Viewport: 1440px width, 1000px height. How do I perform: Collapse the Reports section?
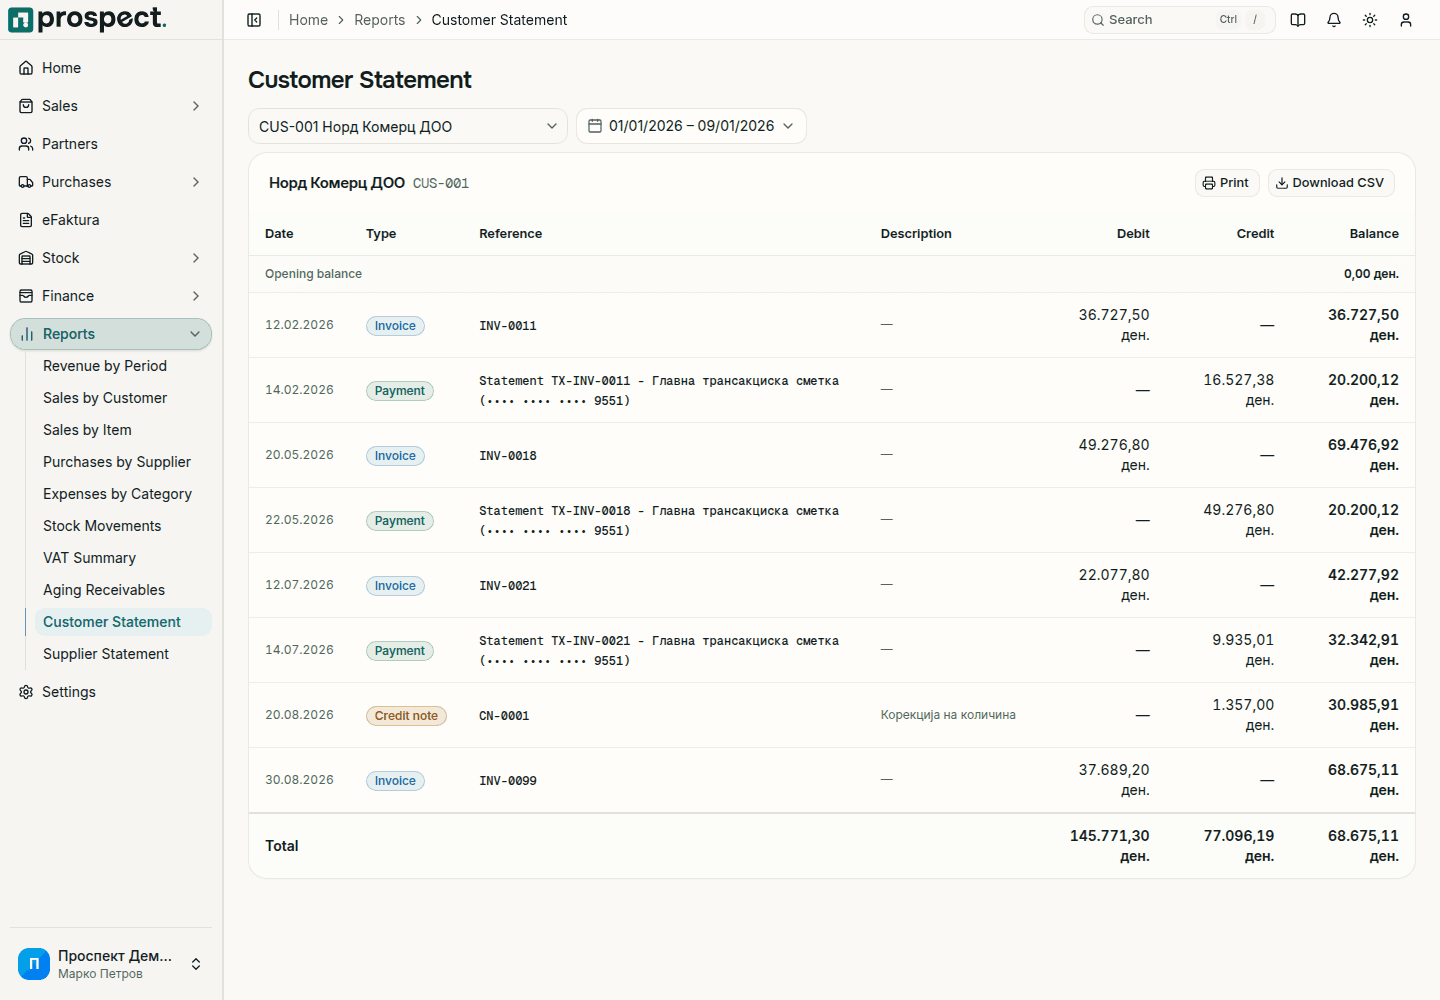tap(111, 334)
